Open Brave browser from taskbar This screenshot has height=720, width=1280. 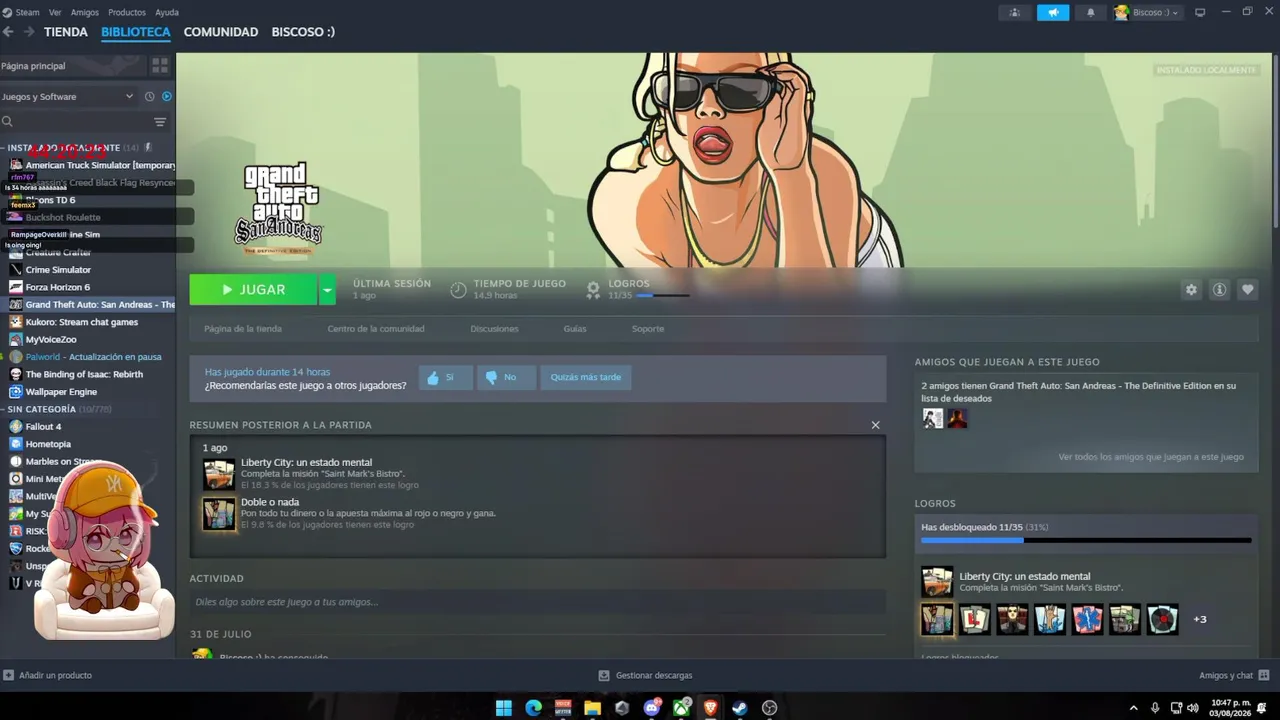[711, 708]
